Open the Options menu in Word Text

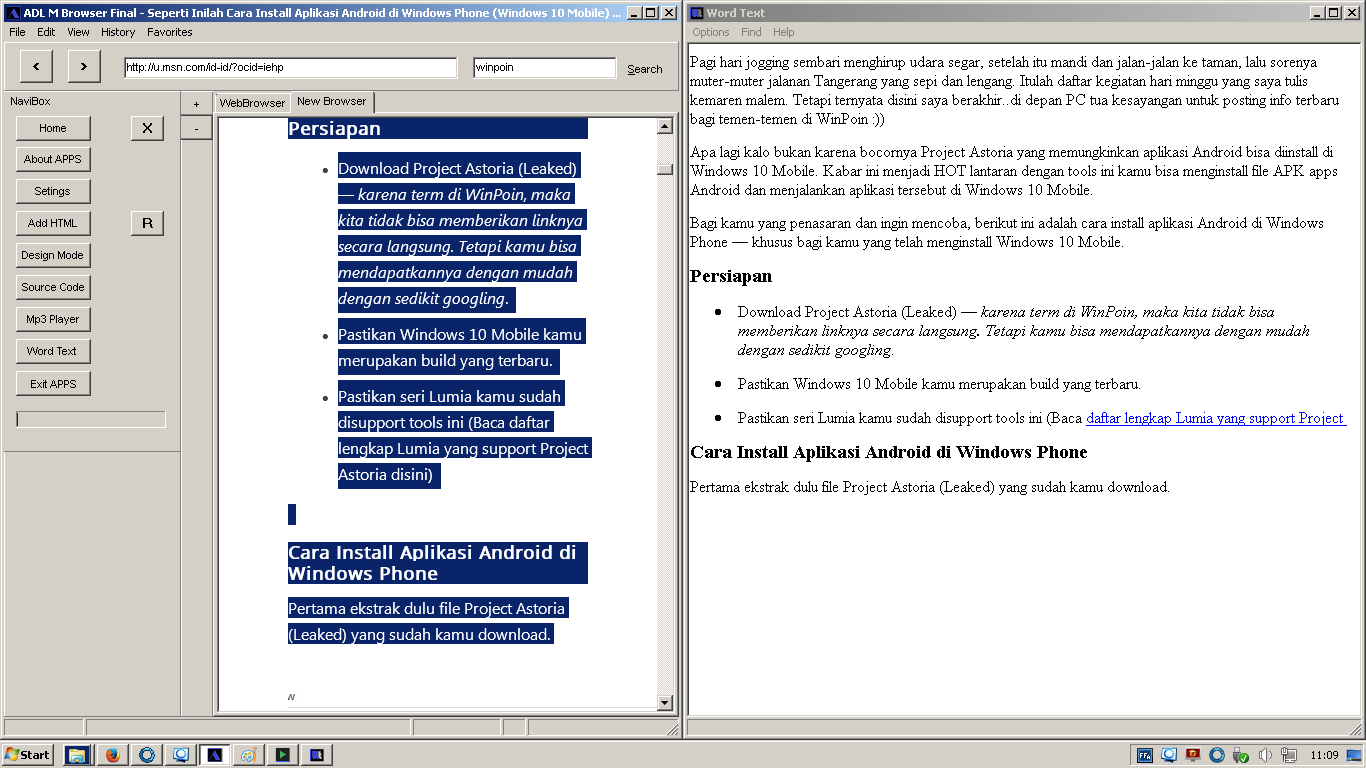(711, 32)
